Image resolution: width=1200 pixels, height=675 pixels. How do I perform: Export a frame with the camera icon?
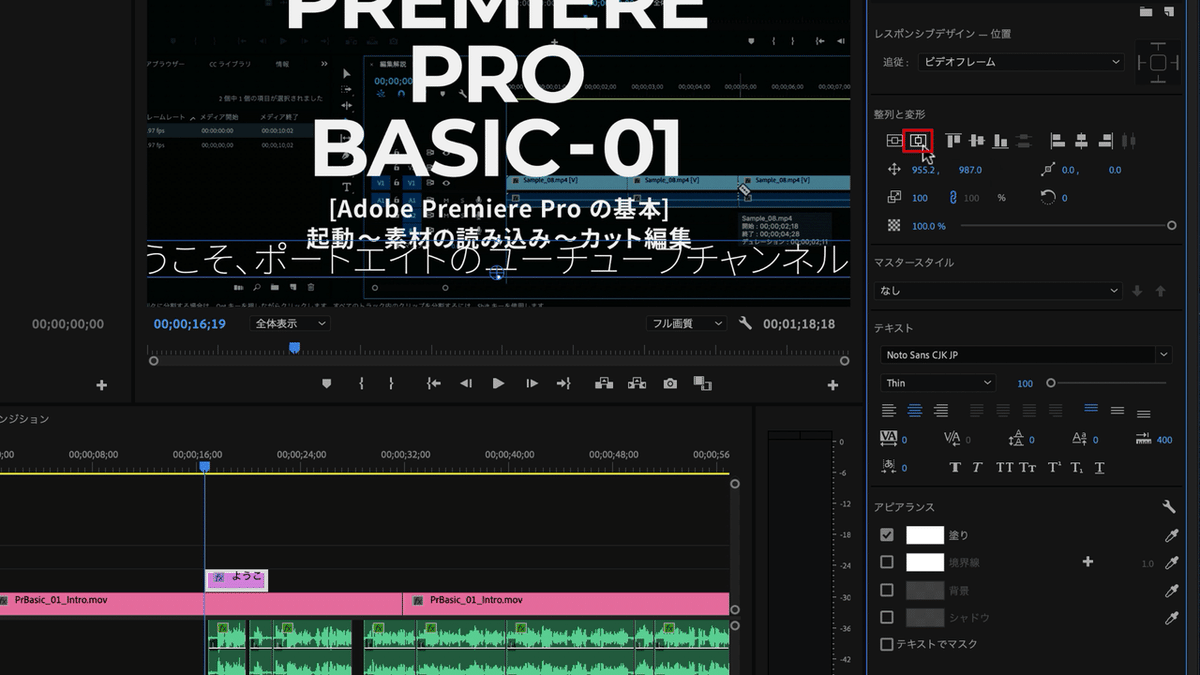pos(670,383)
